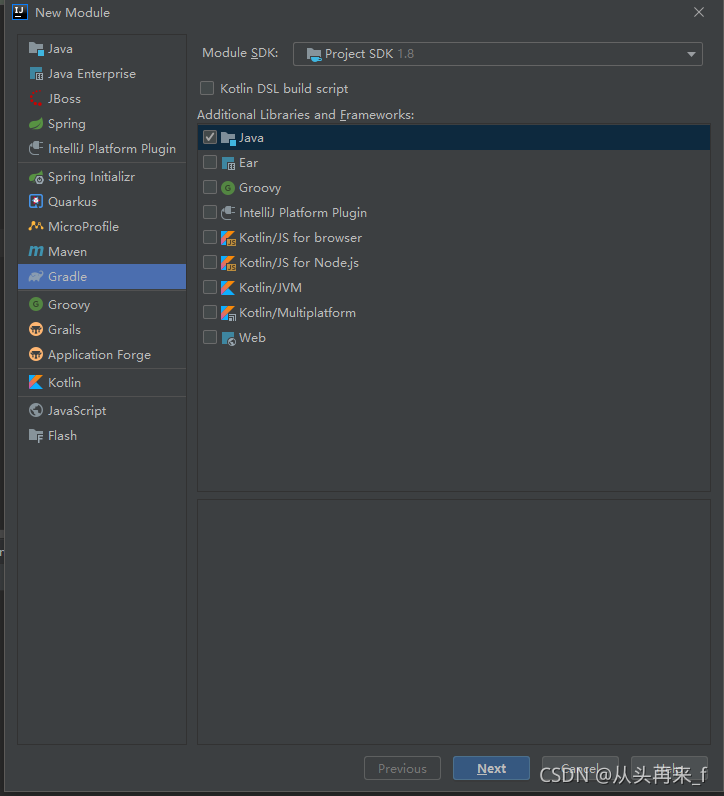Screen dimensions: 724x796
Task: Click the green Groovy icon in sidebar
Action: pyautogui.click(x=36, y=305)
